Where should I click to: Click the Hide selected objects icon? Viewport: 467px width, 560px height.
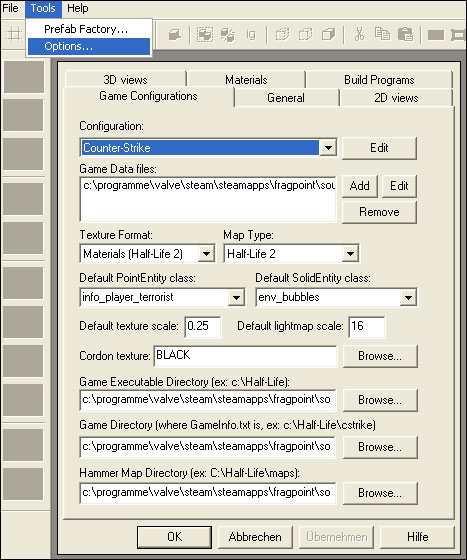[x=282, y=35]
